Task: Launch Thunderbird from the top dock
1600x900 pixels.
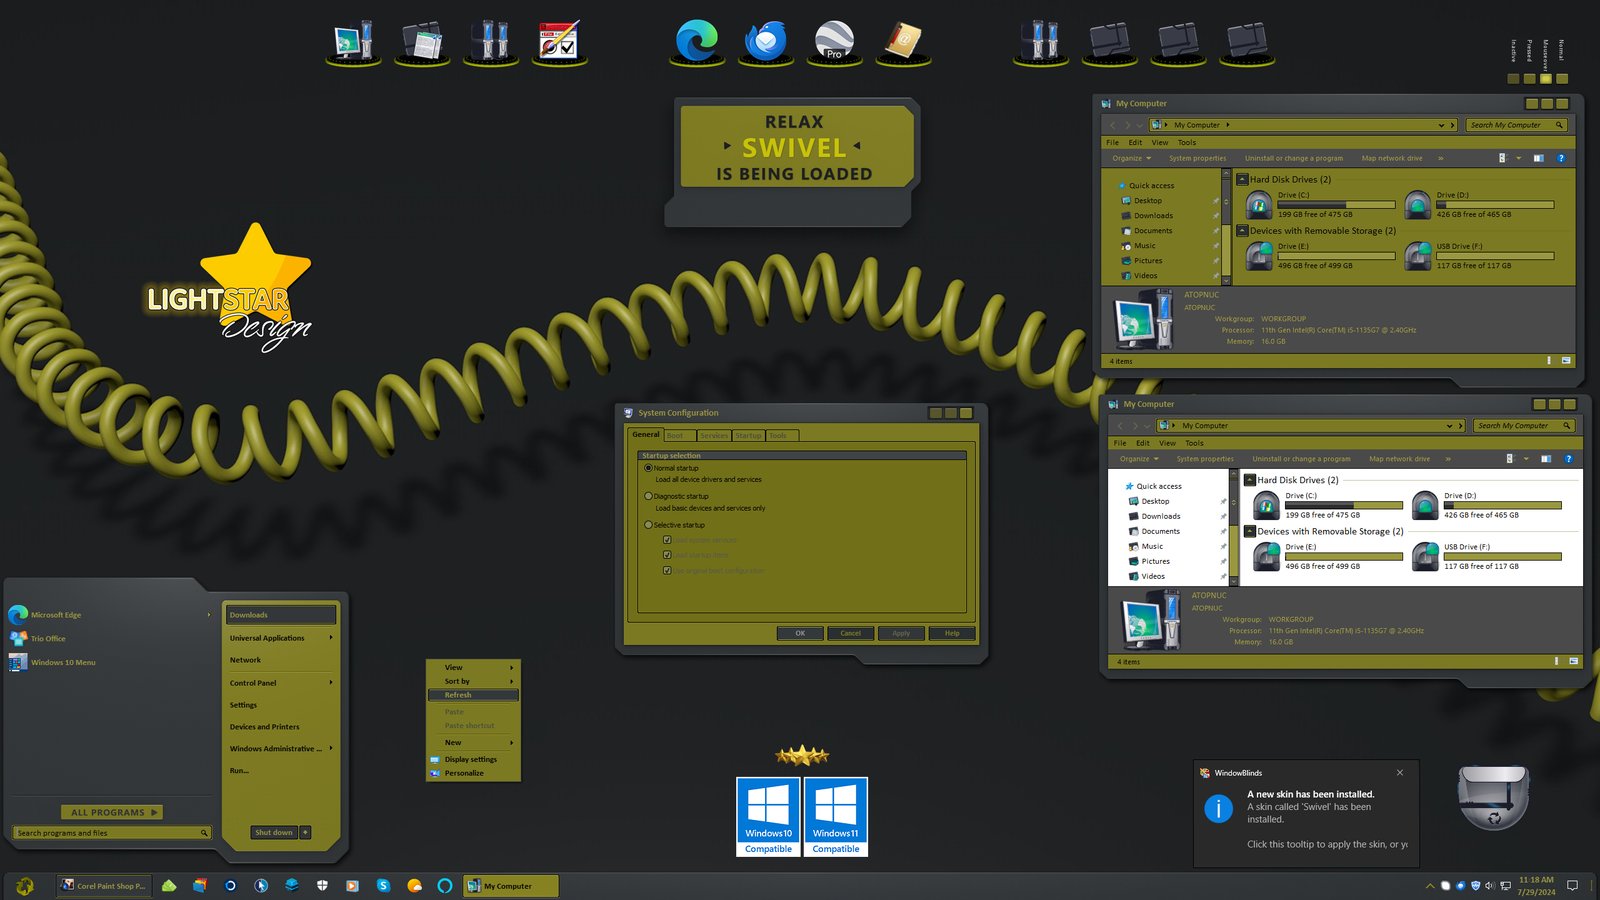Action: [x=766, y=41]
